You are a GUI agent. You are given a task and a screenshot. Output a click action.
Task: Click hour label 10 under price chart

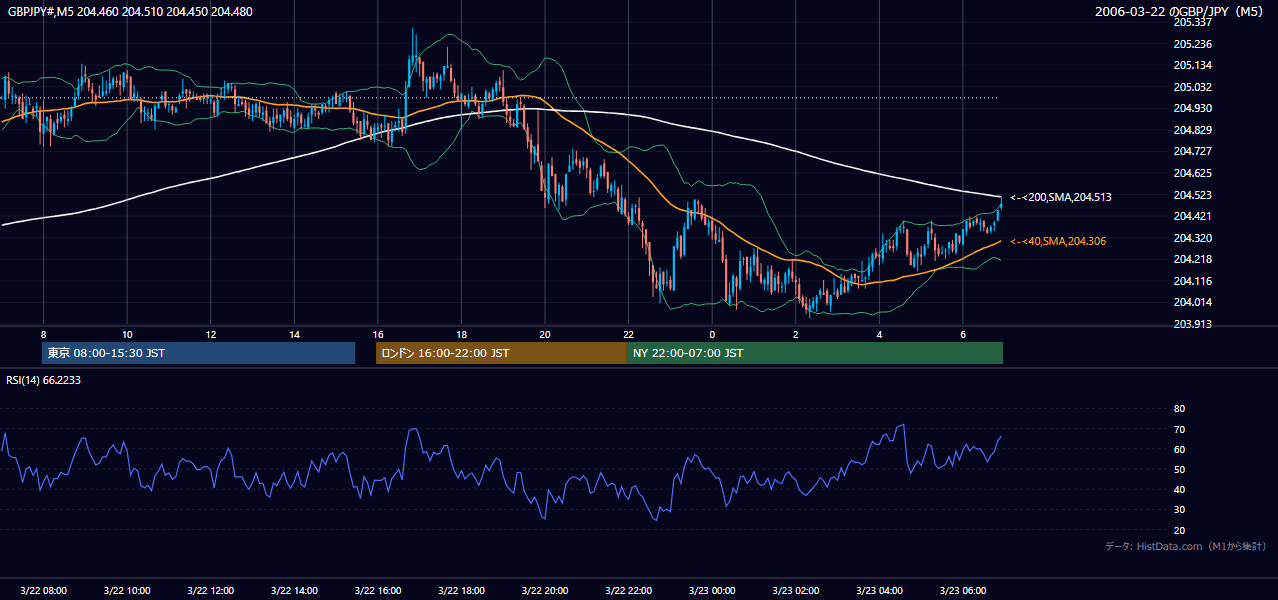tap(127, 334)
